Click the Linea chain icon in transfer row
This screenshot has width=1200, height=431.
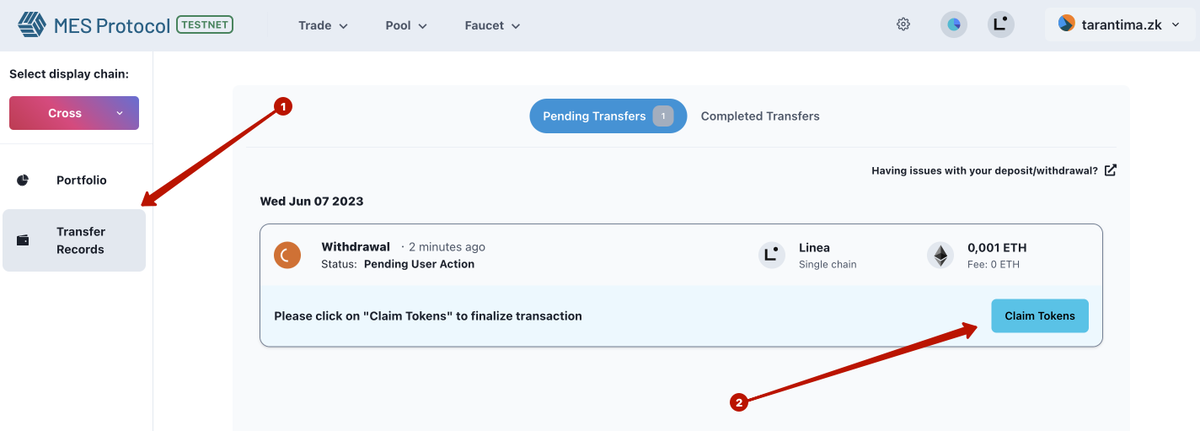tap(771, 256)
